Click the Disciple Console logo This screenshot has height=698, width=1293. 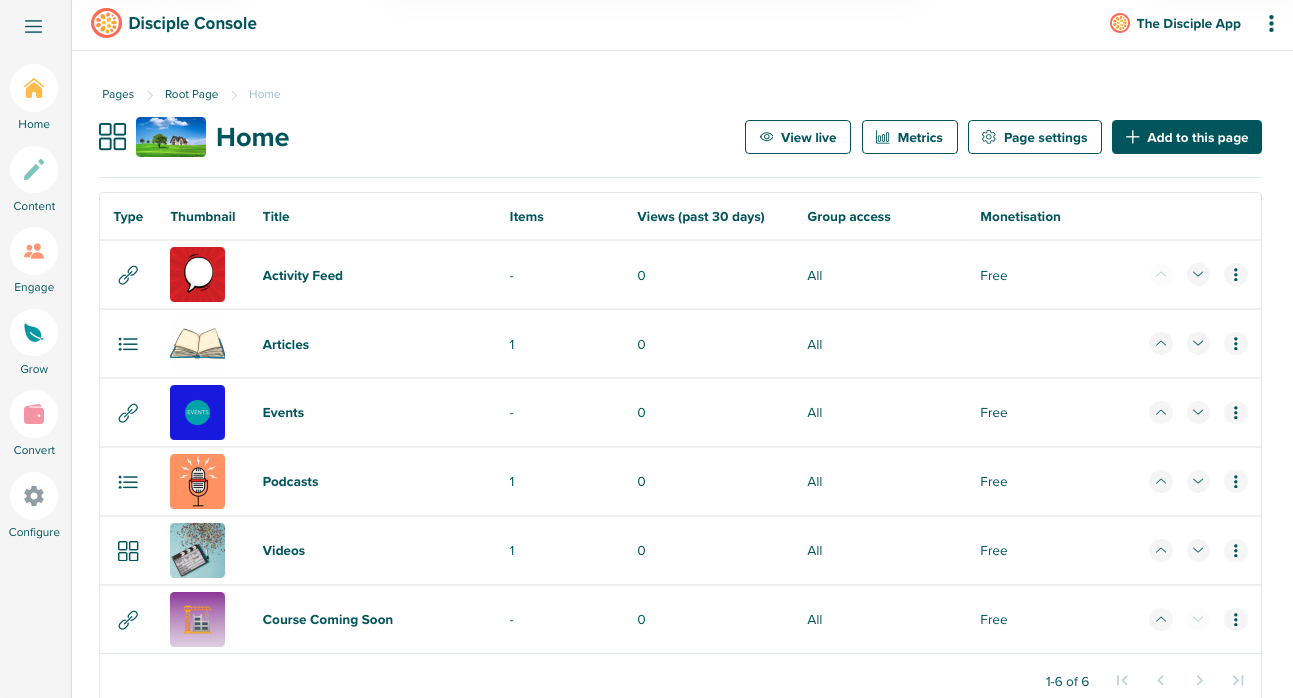105,22
